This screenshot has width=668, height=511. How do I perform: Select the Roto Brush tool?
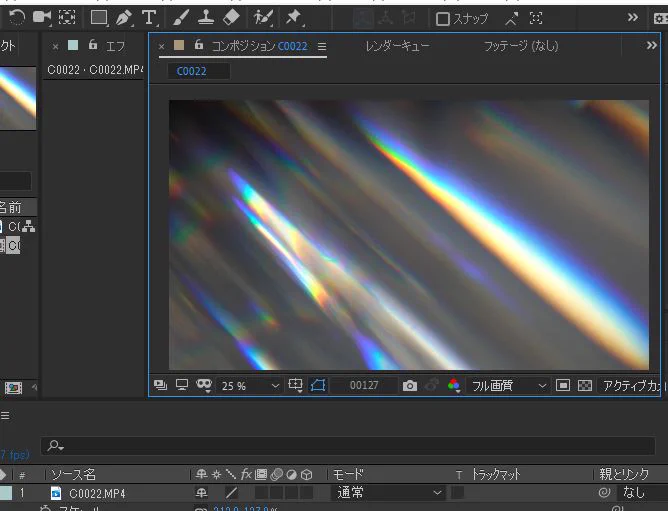tap(263, 18)
